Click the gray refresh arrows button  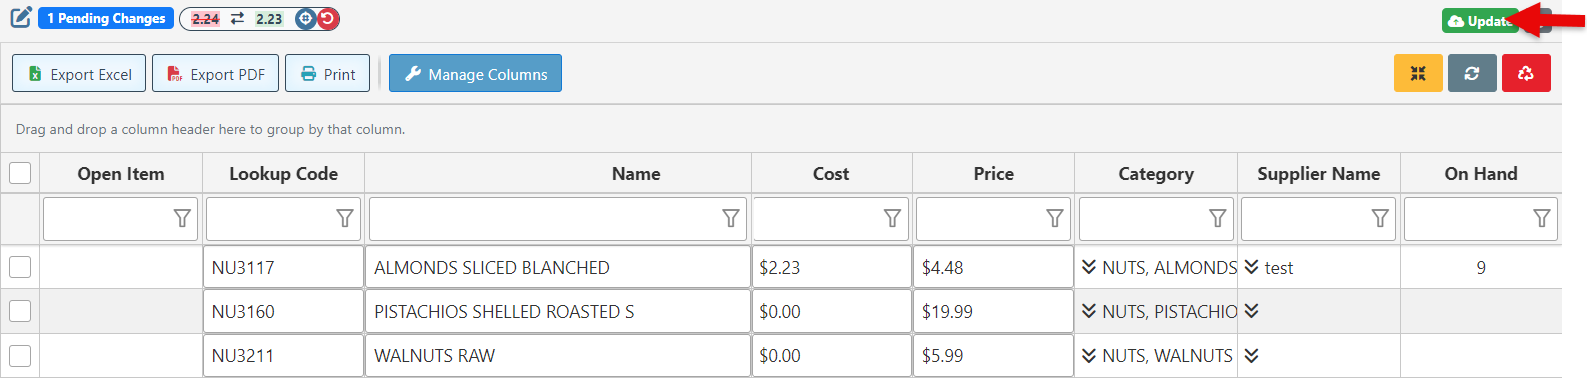click(x=1472, y=73)
